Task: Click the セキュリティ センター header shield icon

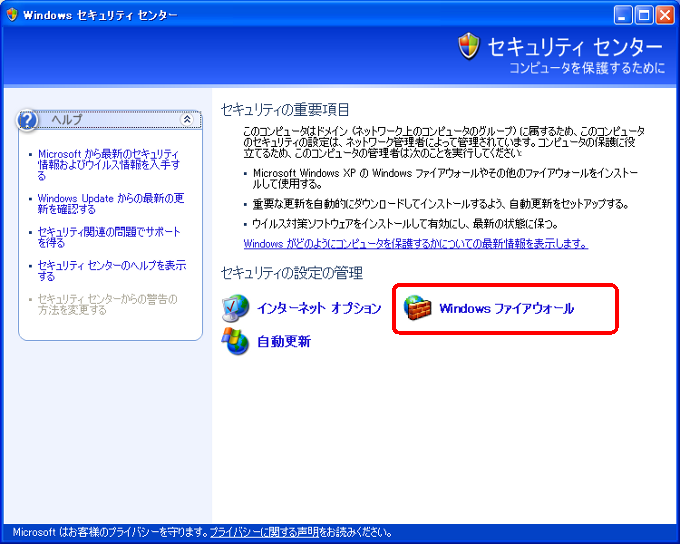Action: click(468, 47)
